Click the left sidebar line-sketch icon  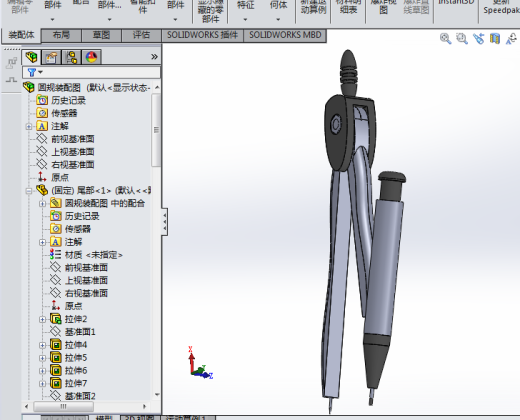click(11, 80)
